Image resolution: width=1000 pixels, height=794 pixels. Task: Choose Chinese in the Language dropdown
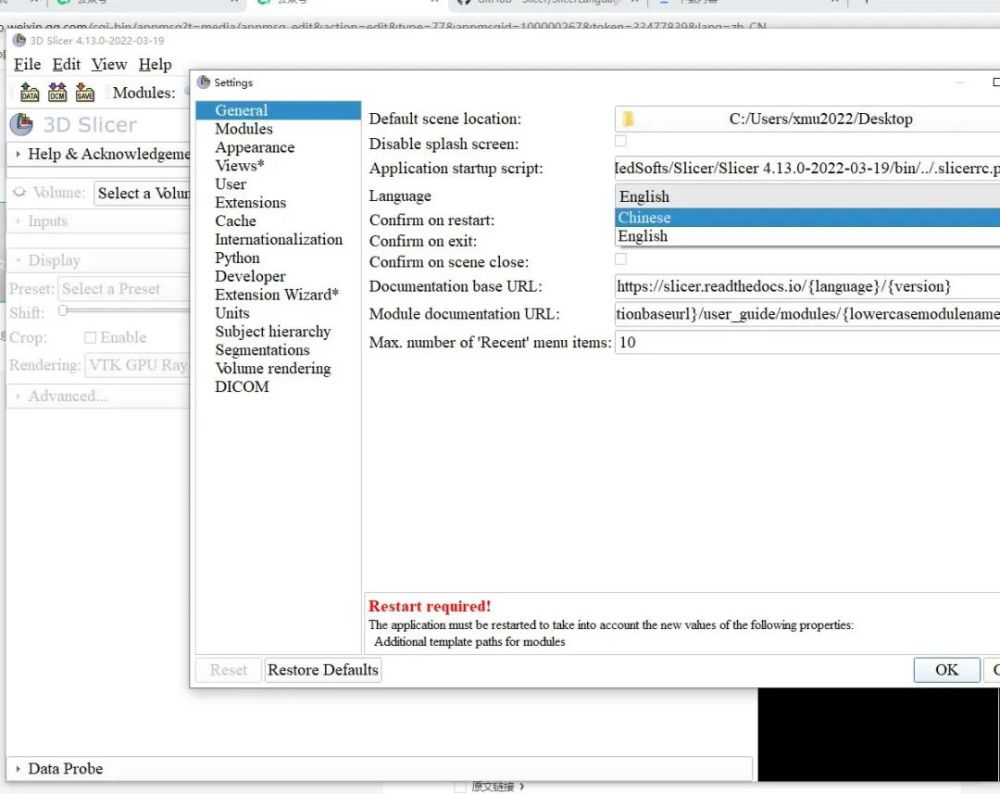click(x=807, y=217)
